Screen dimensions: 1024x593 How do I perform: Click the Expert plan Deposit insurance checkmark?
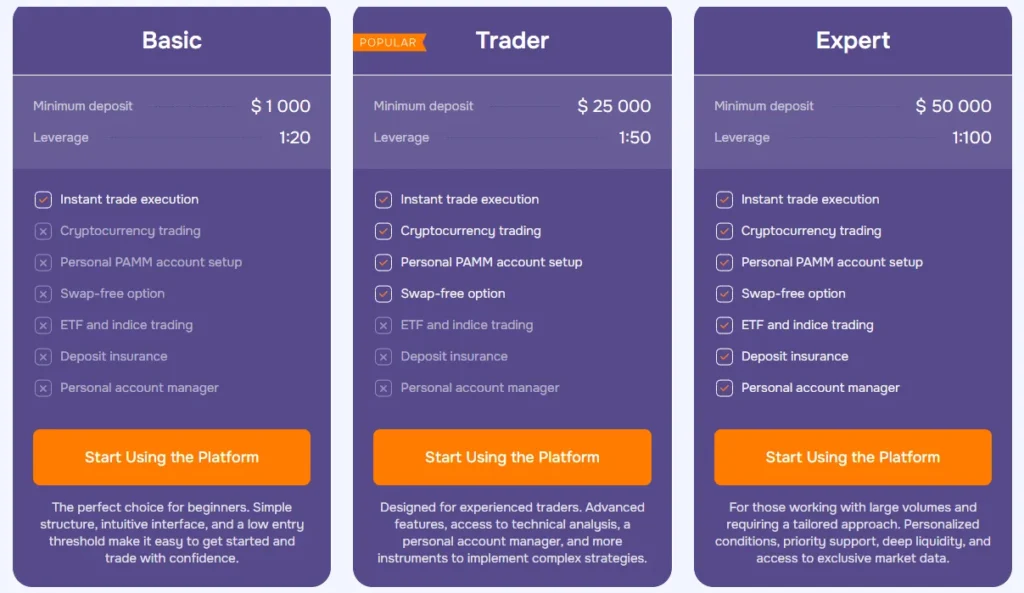click(x=724, y=357)
